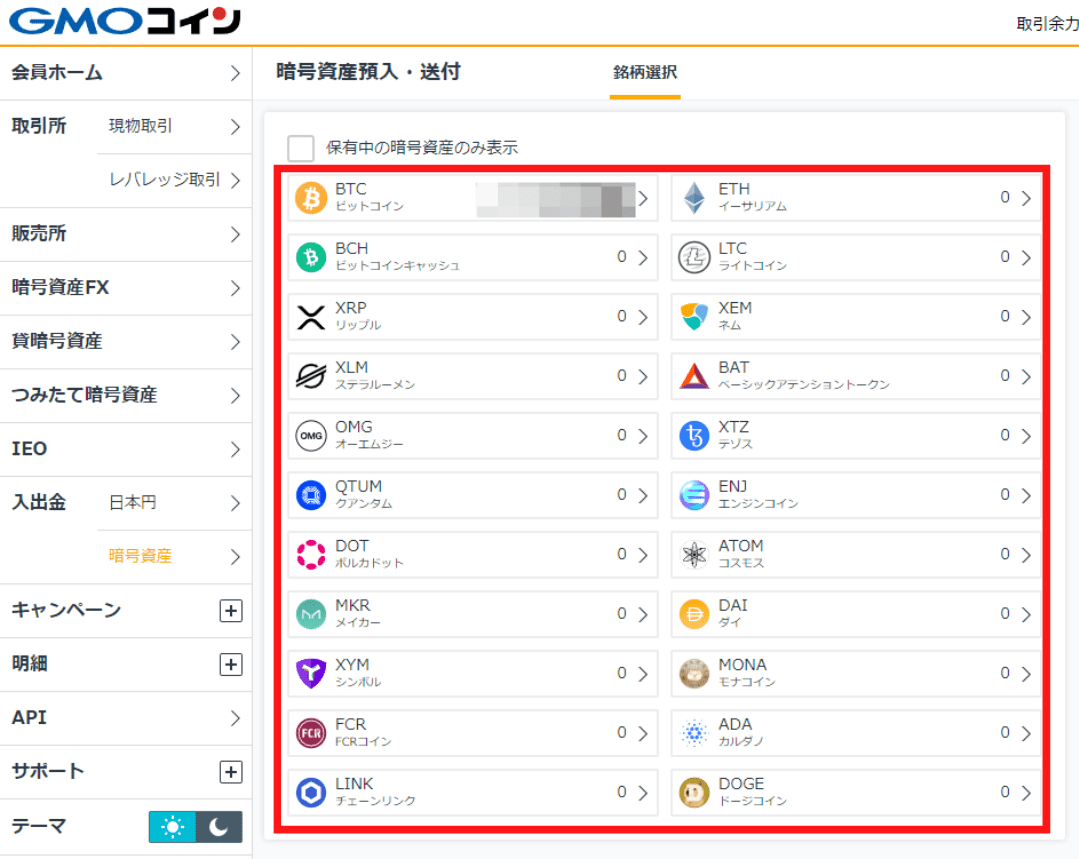This screenshot has width=1079, height=859.
Task: Expand the 明細 section
Action: [231, 664]
